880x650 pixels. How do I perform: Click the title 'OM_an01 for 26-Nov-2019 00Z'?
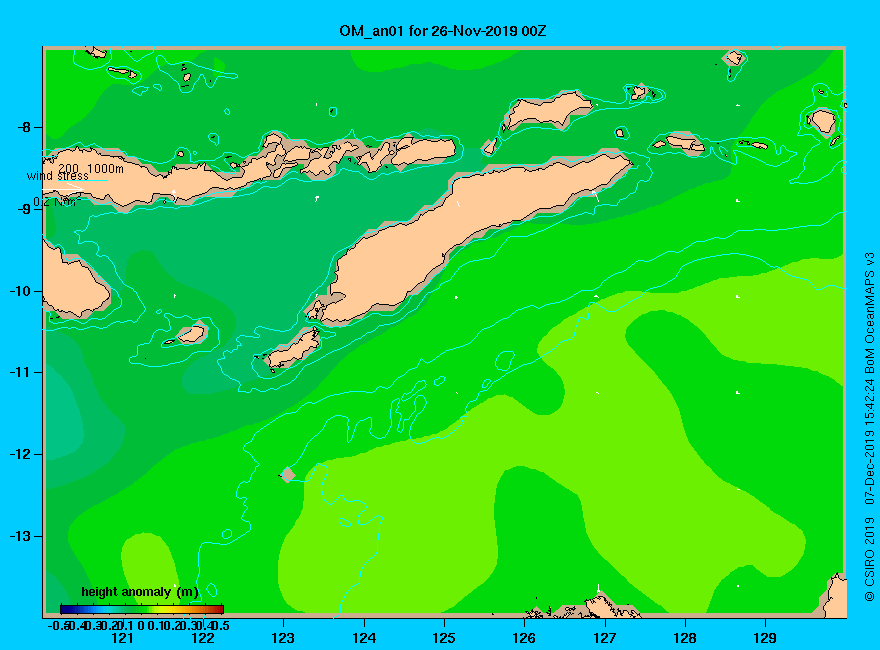pos(442,31)
